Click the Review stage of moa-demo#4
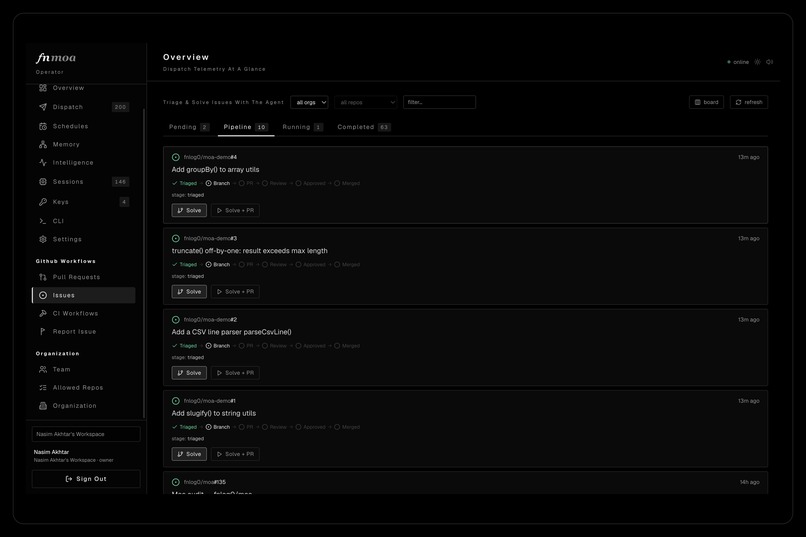This screenshot has height=537, width=806. (274, 183)
